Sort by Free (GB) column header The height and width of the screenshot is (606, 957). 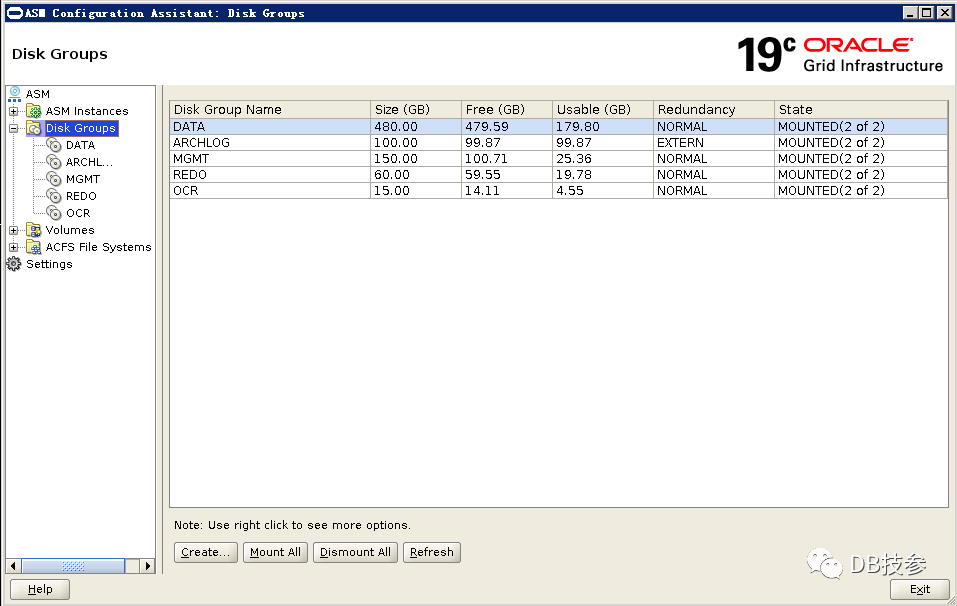[507, 110]
